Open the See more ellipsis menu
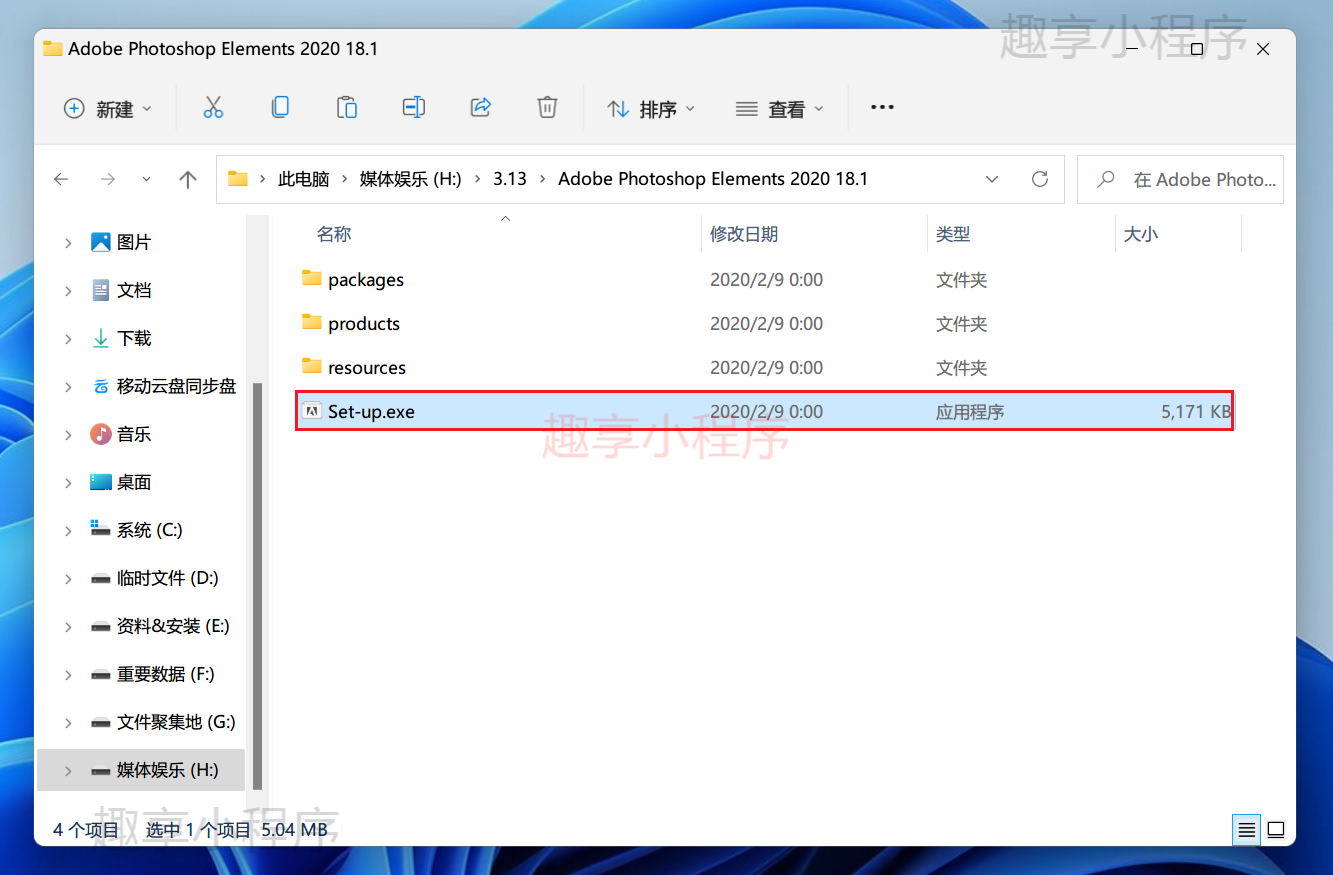 (882, 108)
